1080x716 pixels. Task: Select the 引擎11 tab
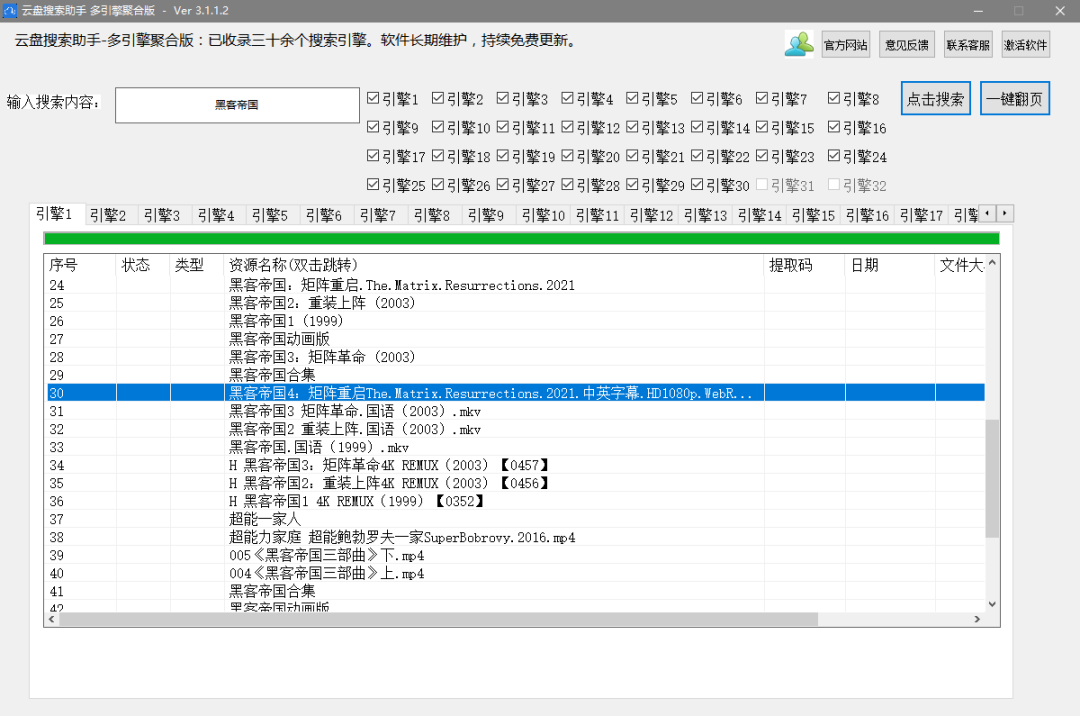click(x=597, y=215)
